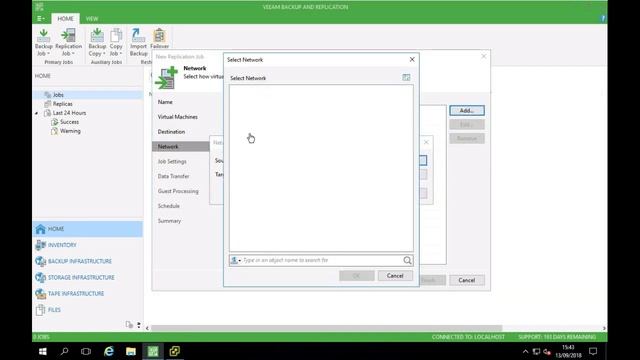Open File Explorer from taskbar
640x360 pixels.
click(131, 351)
